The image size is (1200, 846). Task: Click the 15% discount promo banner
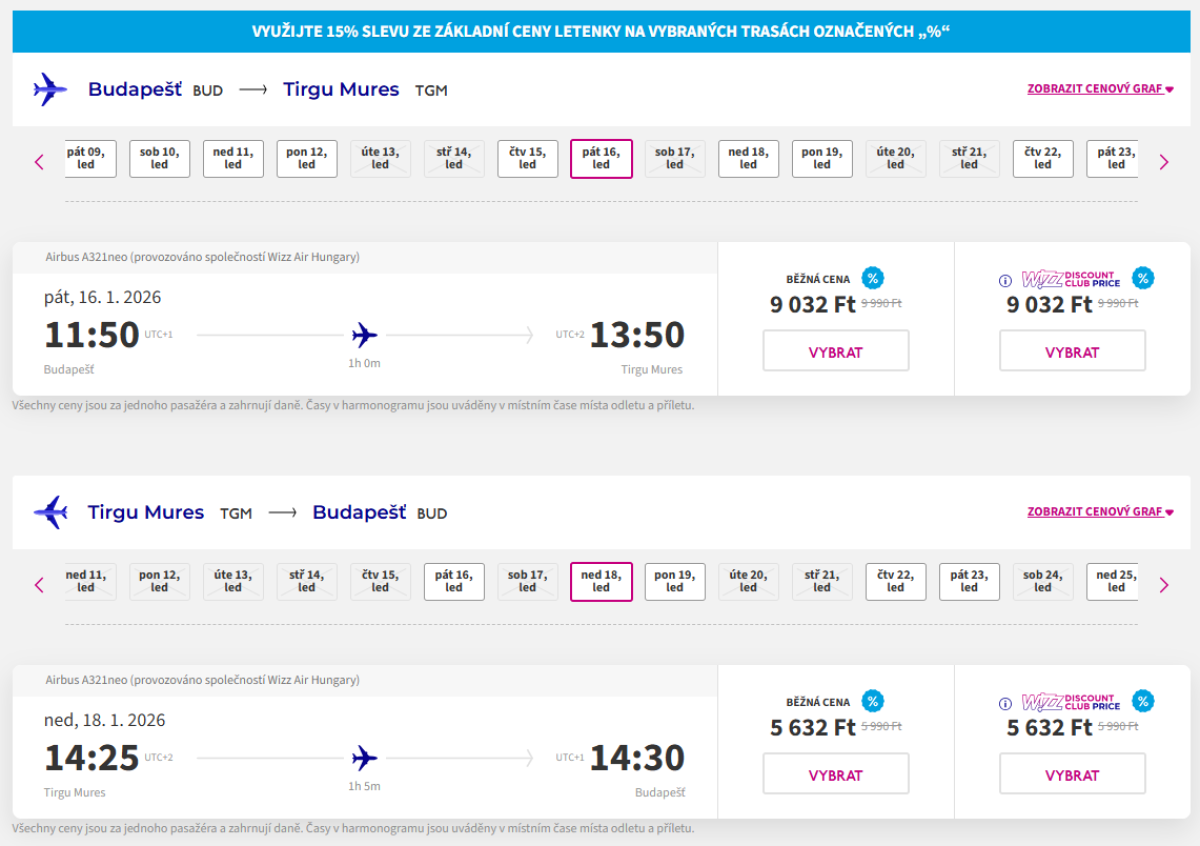click(601, 31)
